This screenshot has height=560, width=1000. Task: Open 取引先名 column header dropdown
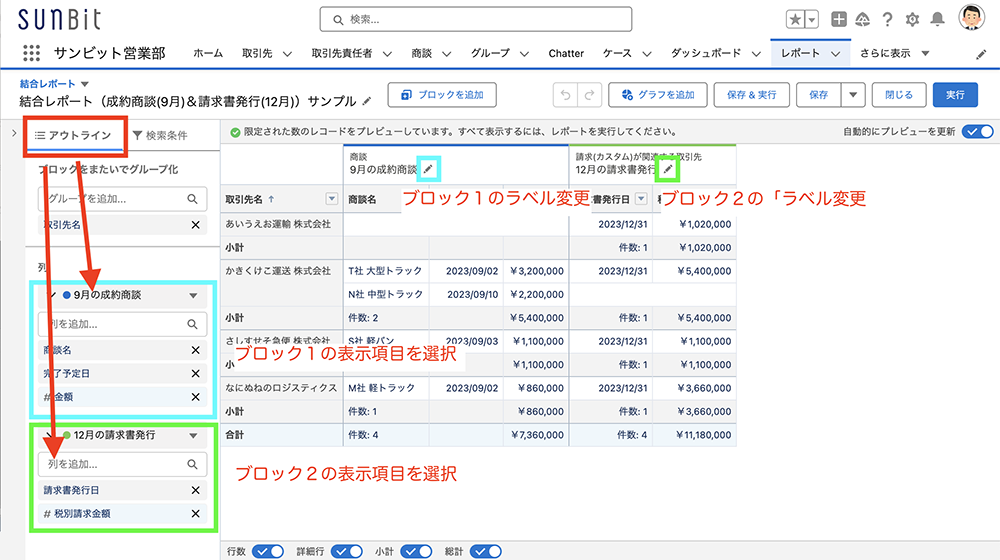tap(332, 199)
